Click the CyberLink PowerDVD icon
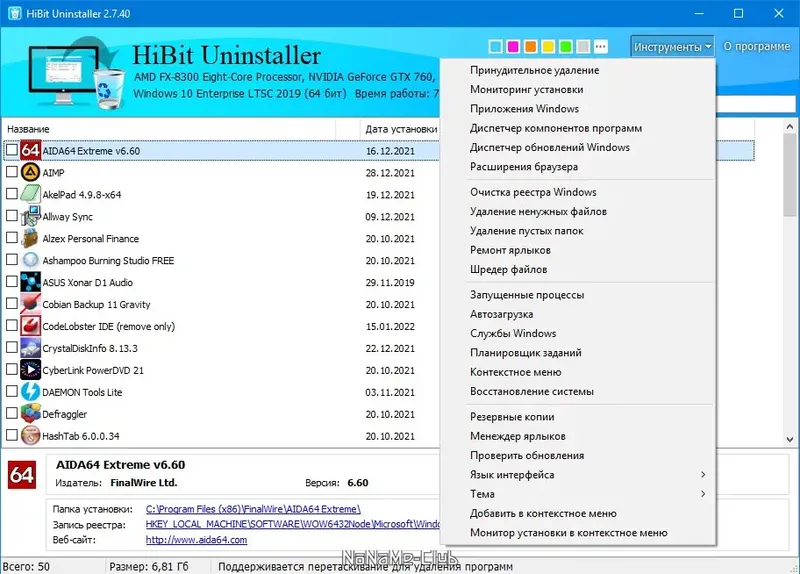Image resolution: width=800 pixels, height=574 pixels. [31, 370]
